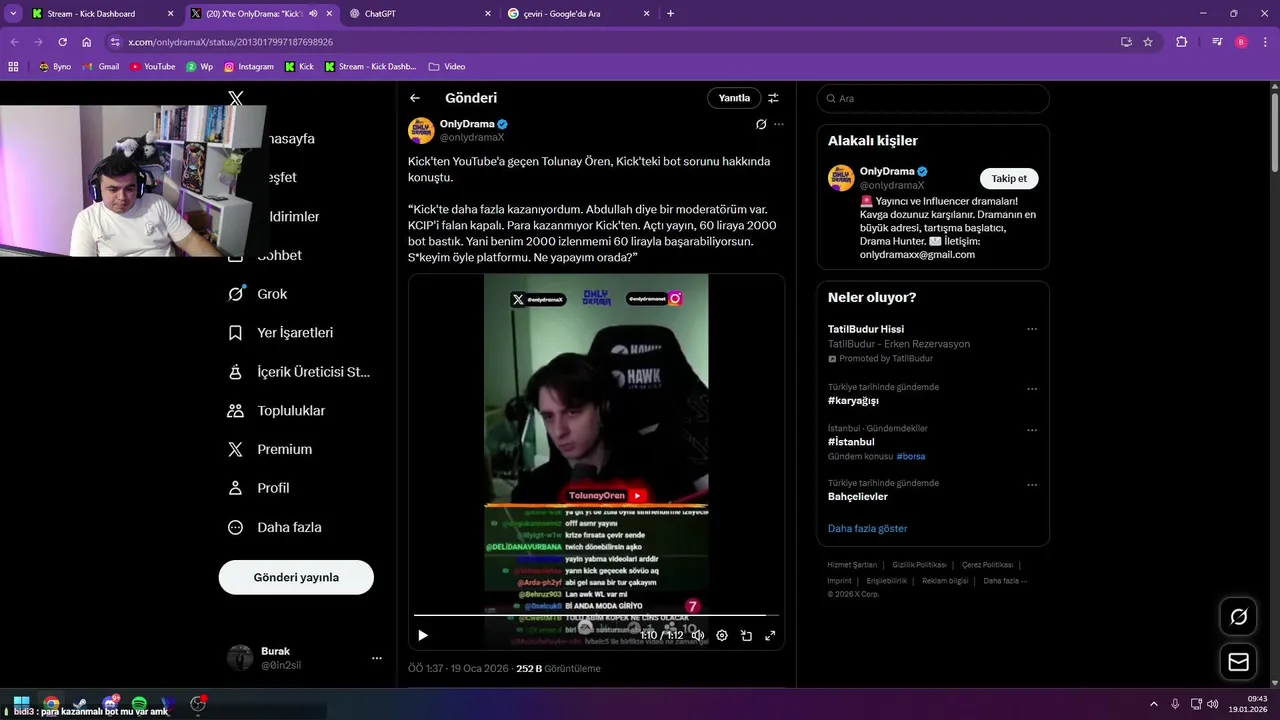Open Profil from the sidebar

(x=259, y=488)
